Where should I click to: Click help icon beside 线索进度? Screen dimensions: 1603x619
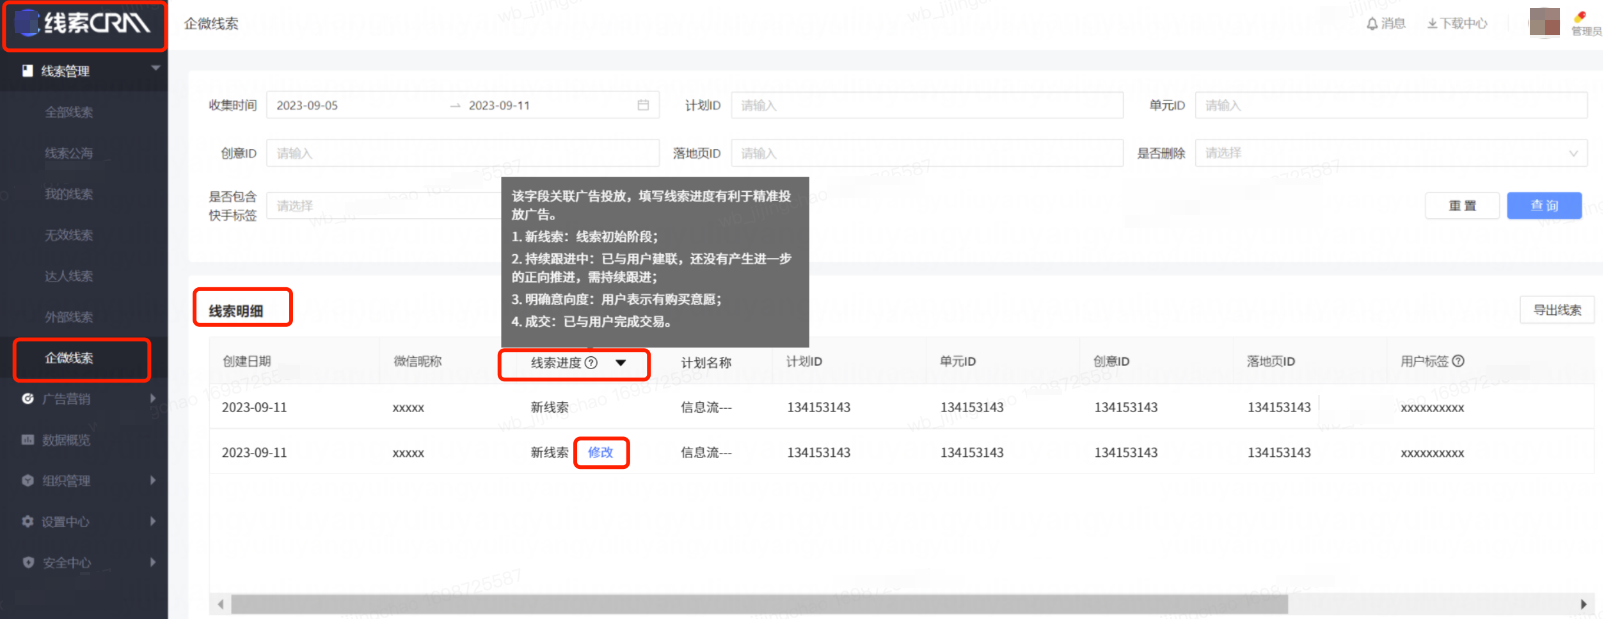point(591,363)
